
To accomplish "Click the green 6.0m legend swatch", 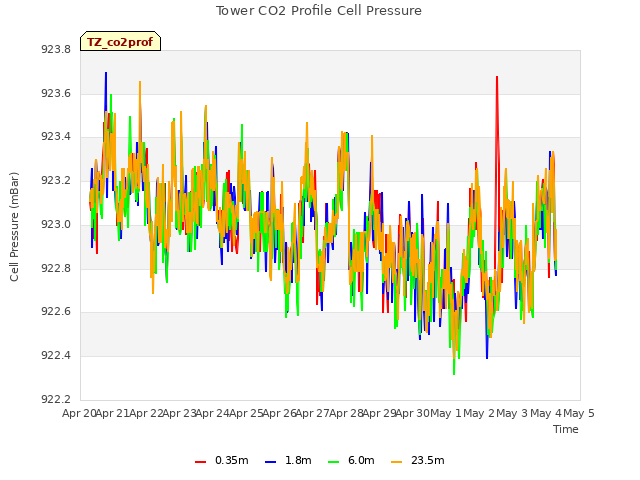I will pos(333,462).
